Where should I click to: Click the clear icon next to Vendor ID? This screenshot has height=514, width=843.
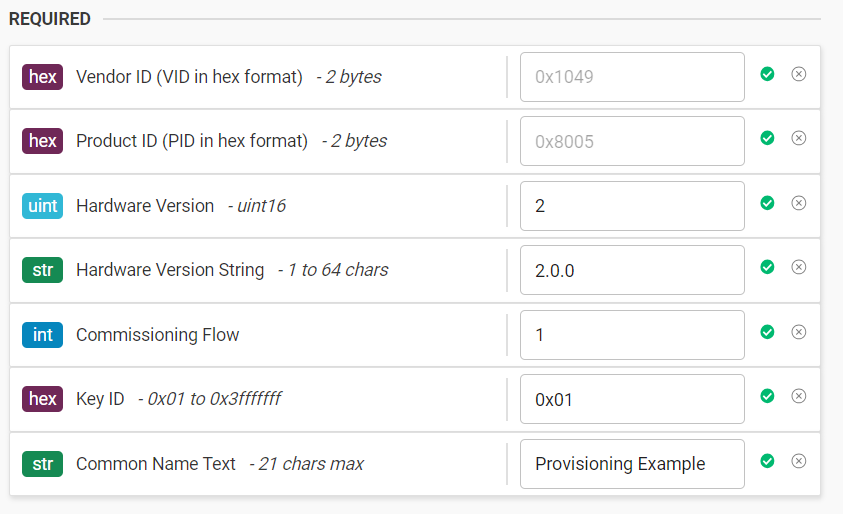coord(798,74)
